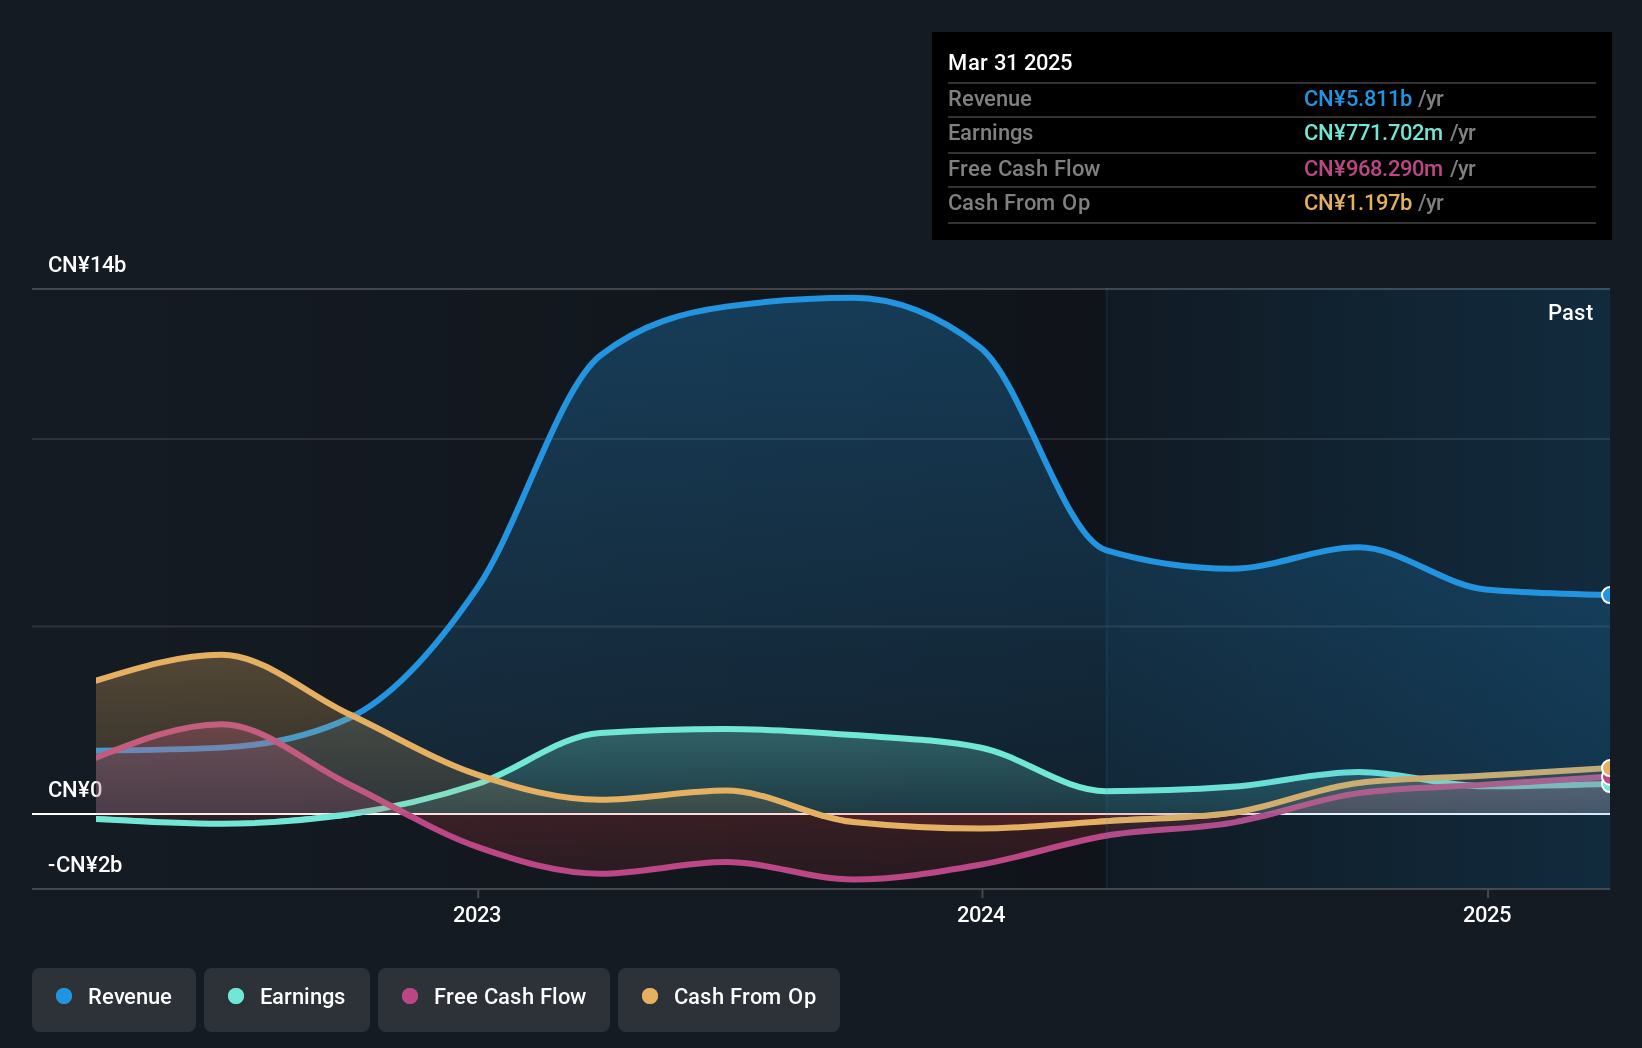Click the pink Free Cash Flow legend dot
This screenshot has width=1642, height=1048.
pyautogui.click(x=410, y=996)
